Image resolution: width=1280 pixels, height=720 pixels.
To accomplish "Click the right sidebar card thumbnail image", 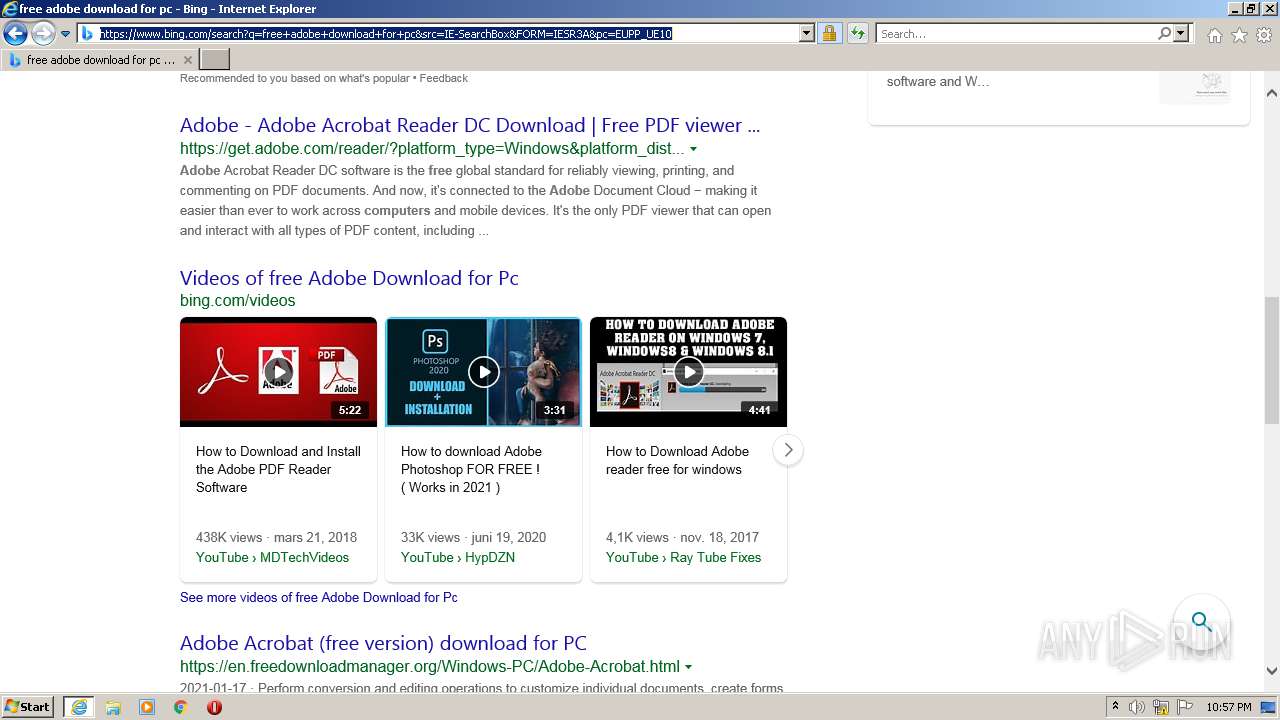I will [1195, 86].
